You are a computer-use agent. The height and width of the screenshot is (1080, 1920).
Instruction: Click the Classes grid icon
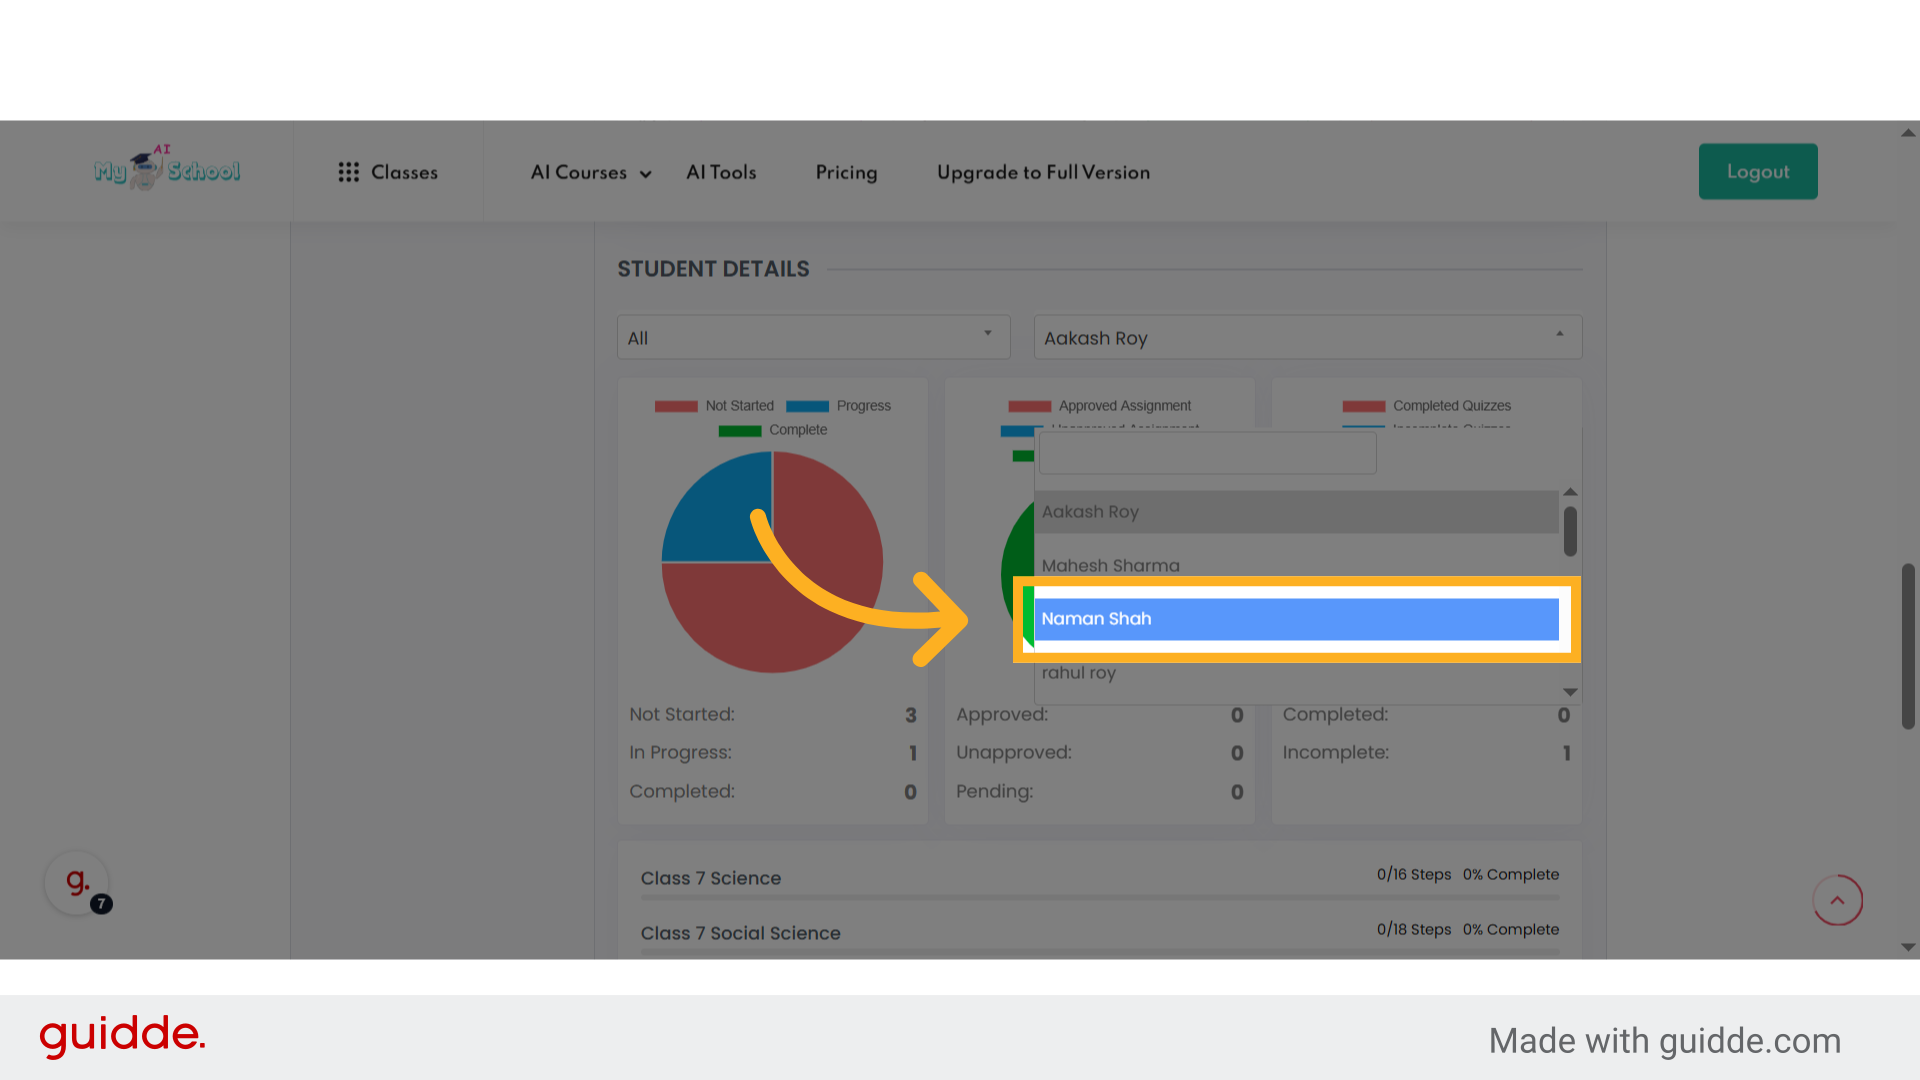tap(348, 172)
